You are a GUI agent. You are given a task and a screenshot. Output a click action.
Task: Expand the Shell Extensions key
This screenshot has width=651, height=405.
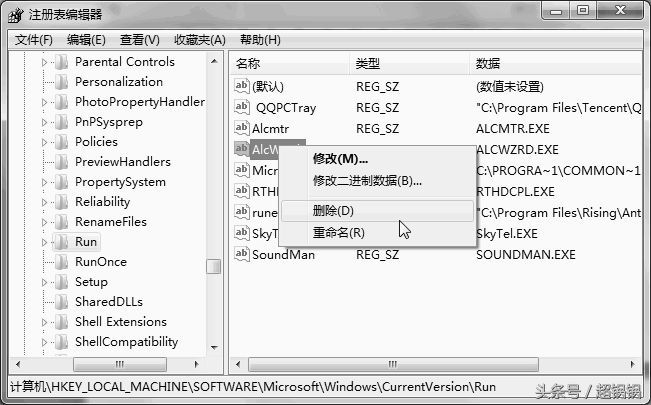[x=44, y=322]
